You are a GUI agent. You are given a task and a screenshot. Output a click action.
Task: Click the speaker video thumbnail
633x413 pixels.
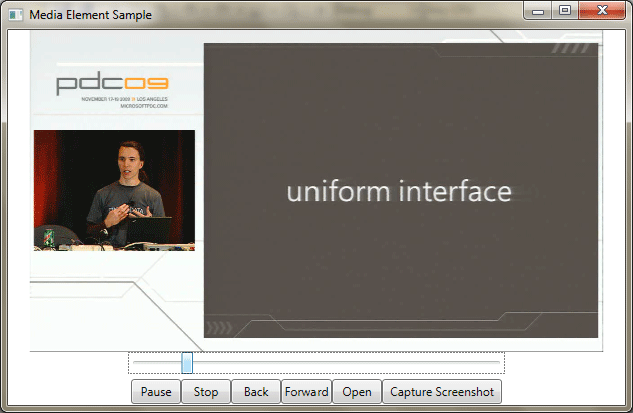point(114,191)
